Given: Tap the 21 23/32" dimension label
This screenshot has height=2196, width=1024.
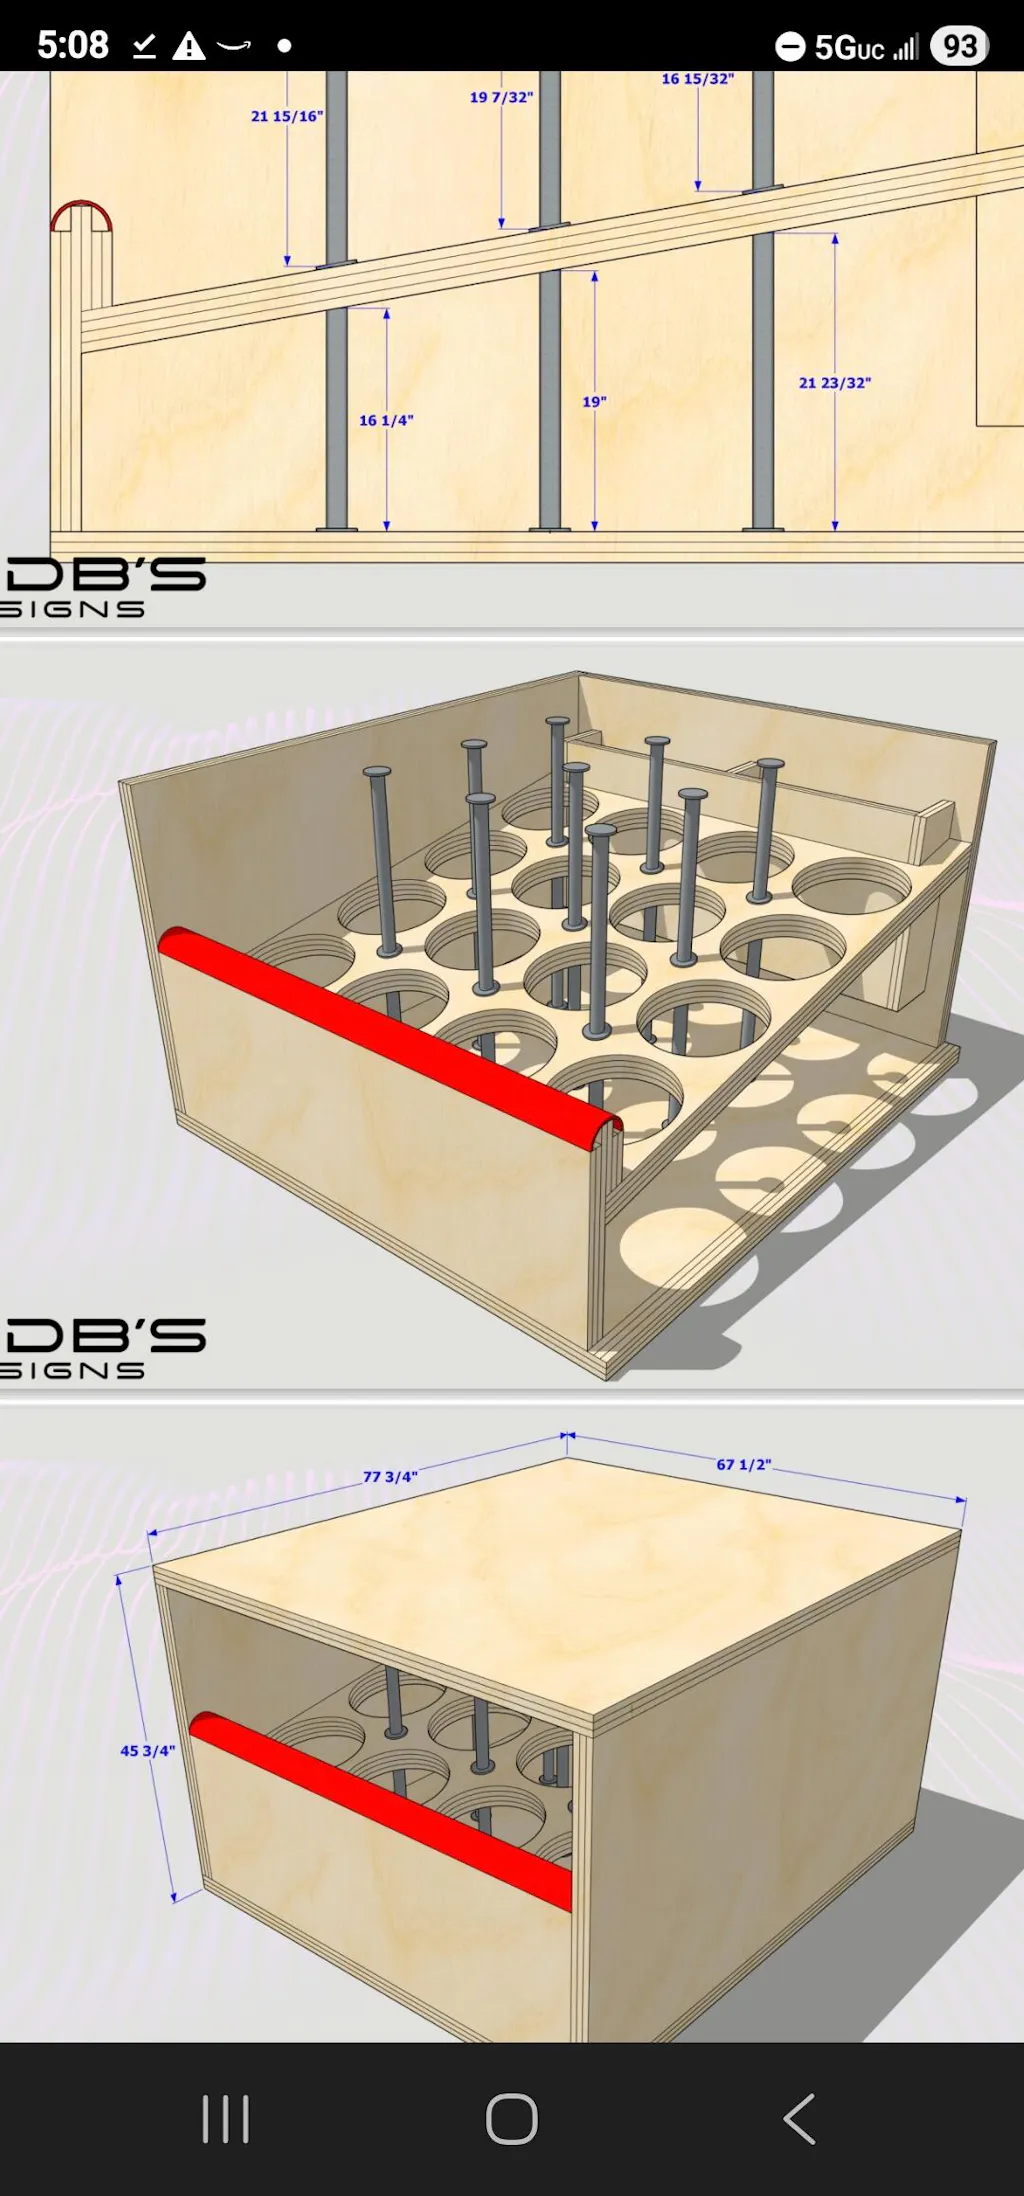Looking at the screenshot, I should [834, 383].
